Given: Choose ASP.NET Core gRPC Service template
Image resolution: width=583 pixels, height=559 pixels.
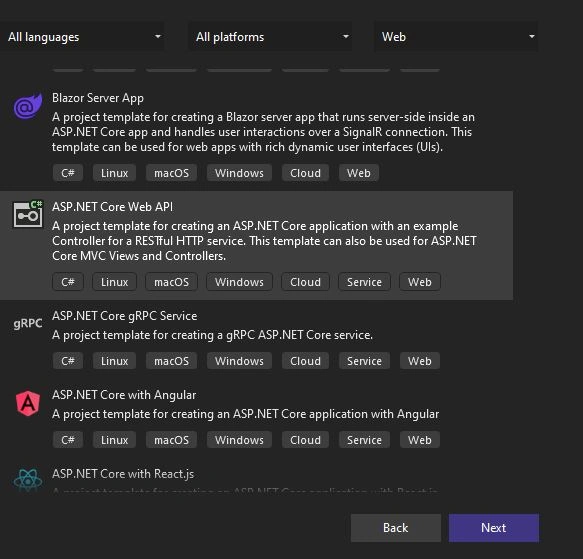Looking at the screenshot, I should (125, 316).
